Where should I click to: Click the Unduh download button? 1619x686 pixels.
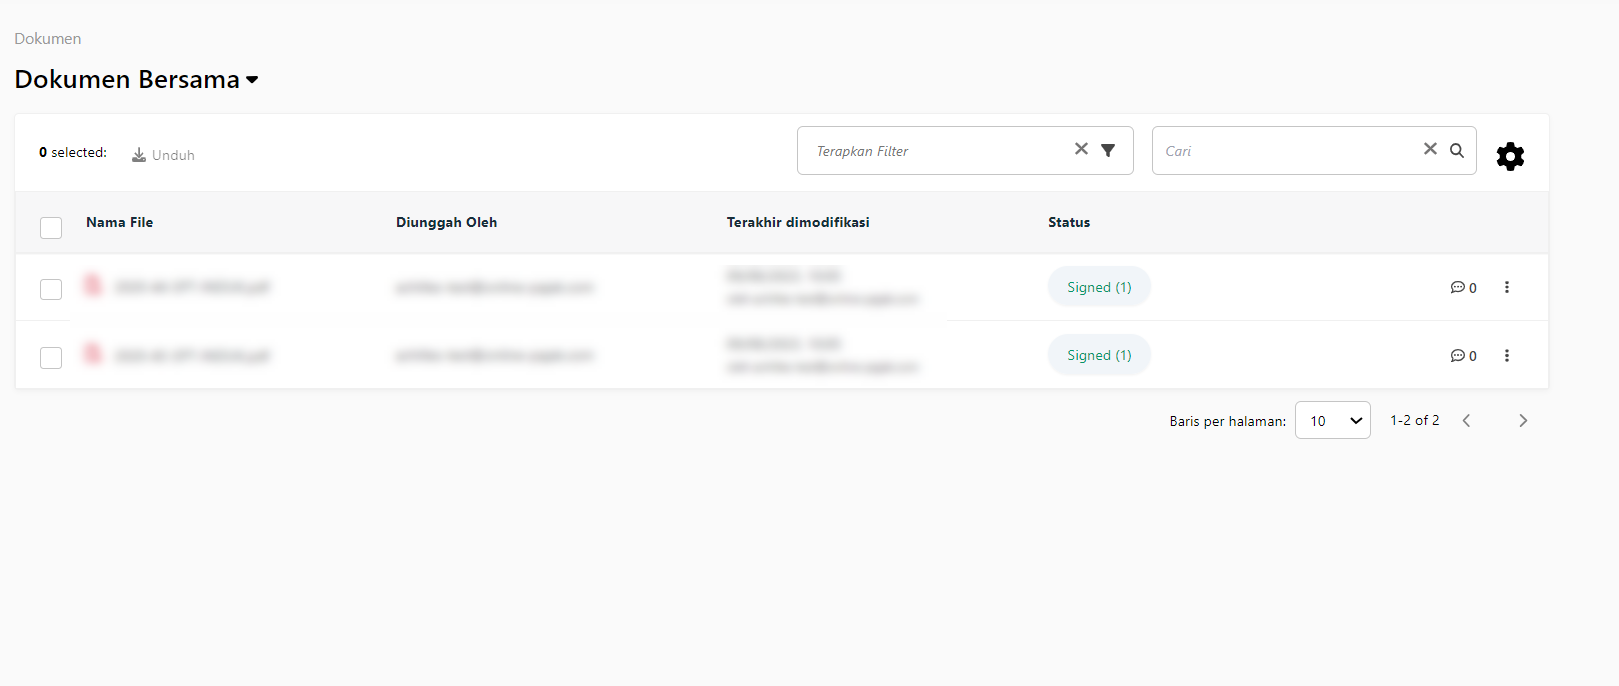coord(163,155)
